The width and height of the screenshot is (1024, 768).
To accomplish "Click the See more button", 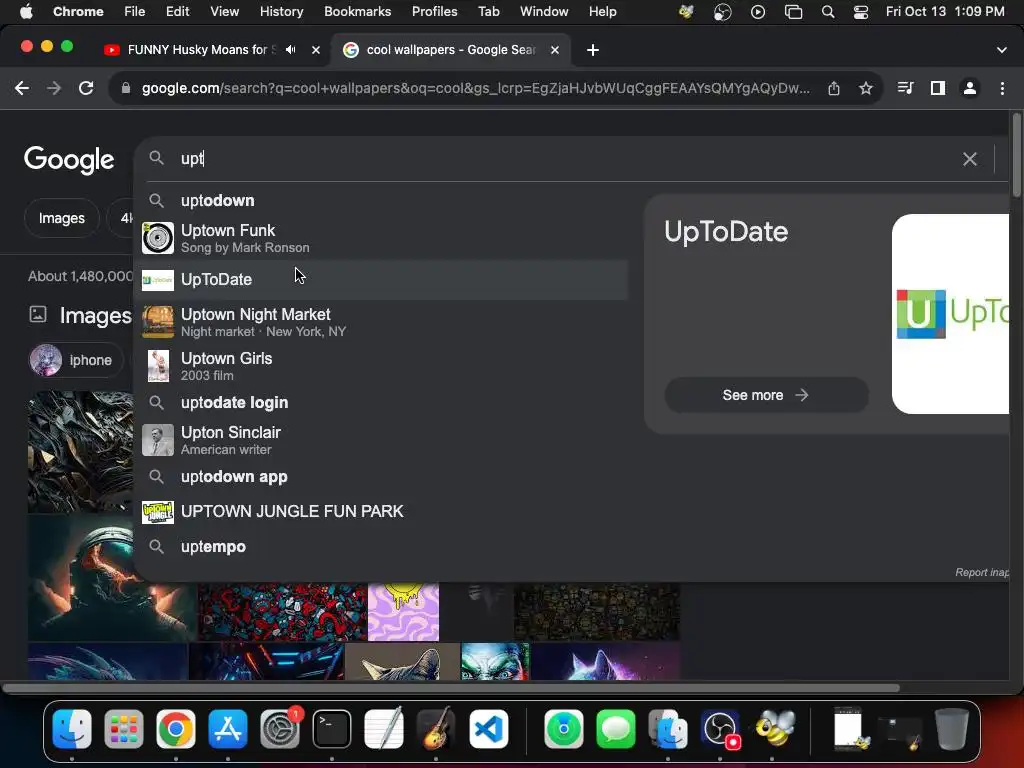I will [766, 395].
